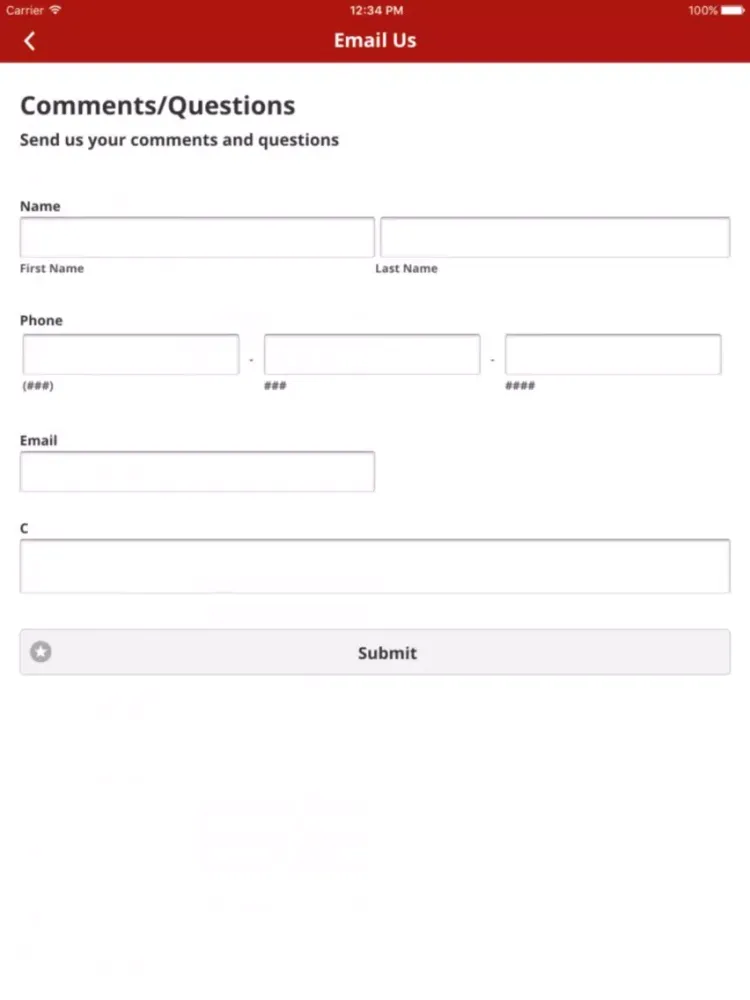Click the Last Name caption text
The width and height of the screenshot is (750, 1000).
click(x=406, y=268)
